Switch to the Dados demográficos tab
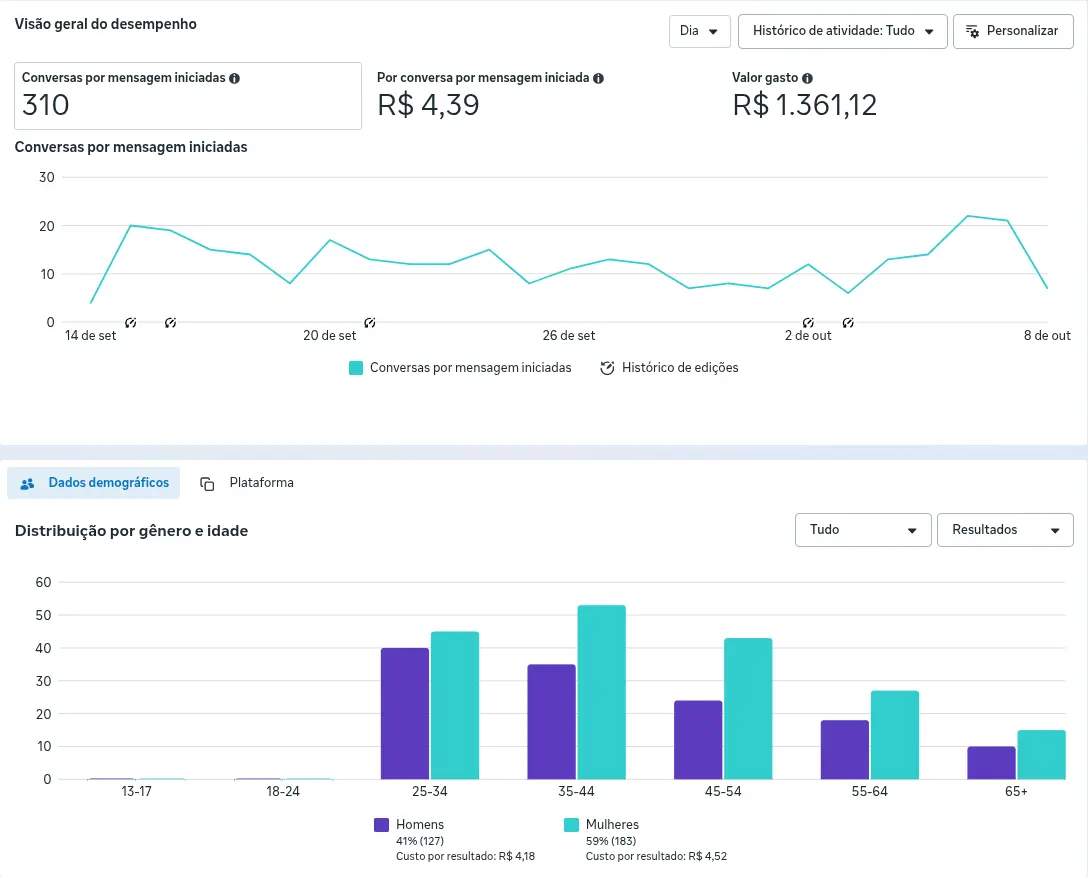 coord(94,483)
